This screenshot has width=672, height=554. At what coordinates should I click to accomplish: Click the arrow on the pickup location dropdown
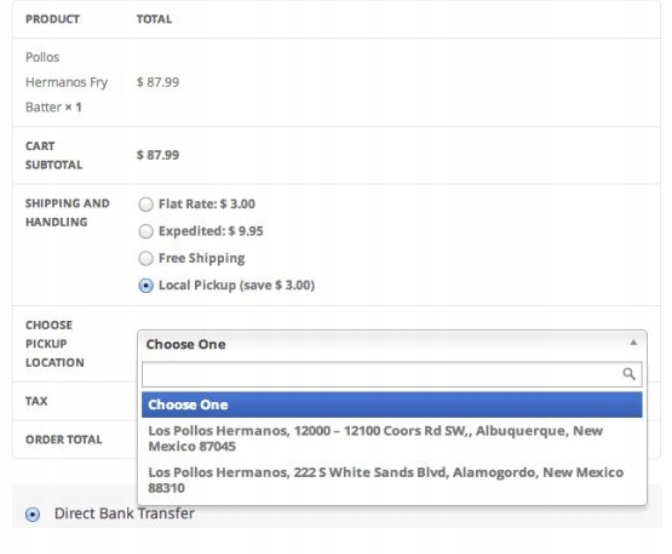[x=631, y=343]
